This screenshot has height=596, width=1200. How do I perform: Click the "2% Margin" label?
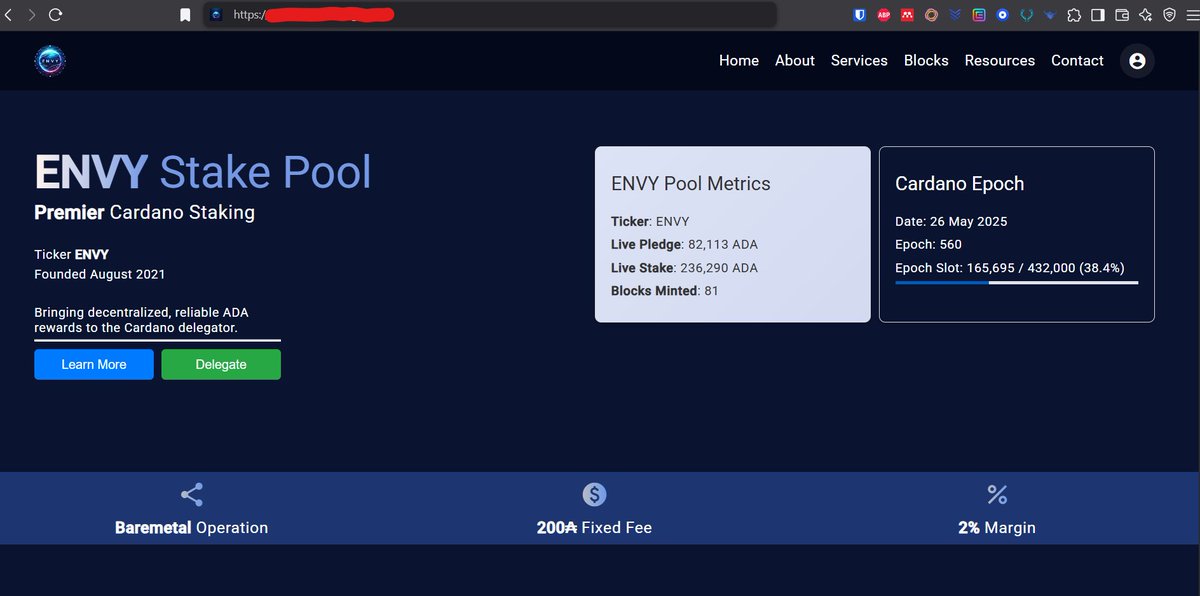pos(997,527)
